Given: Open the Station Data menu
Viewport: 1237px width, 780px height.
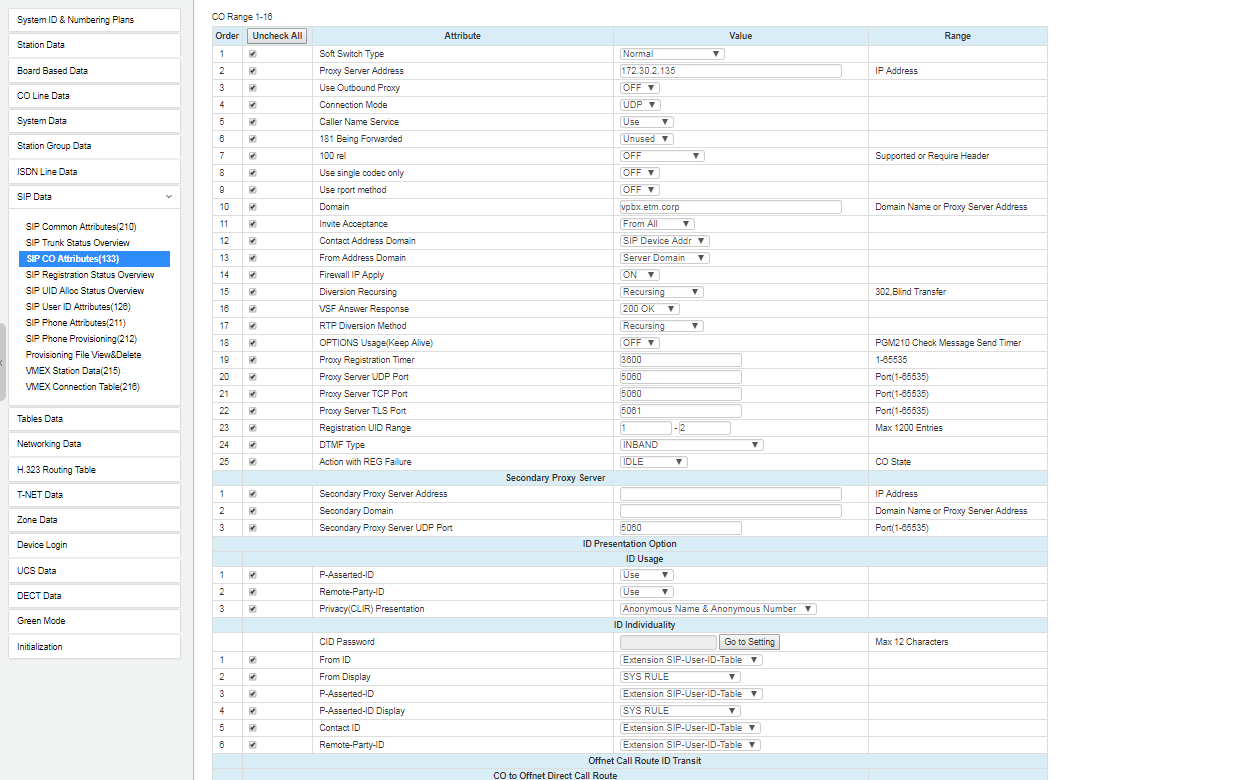Looking at the screenshot, I should click(96, 45).
